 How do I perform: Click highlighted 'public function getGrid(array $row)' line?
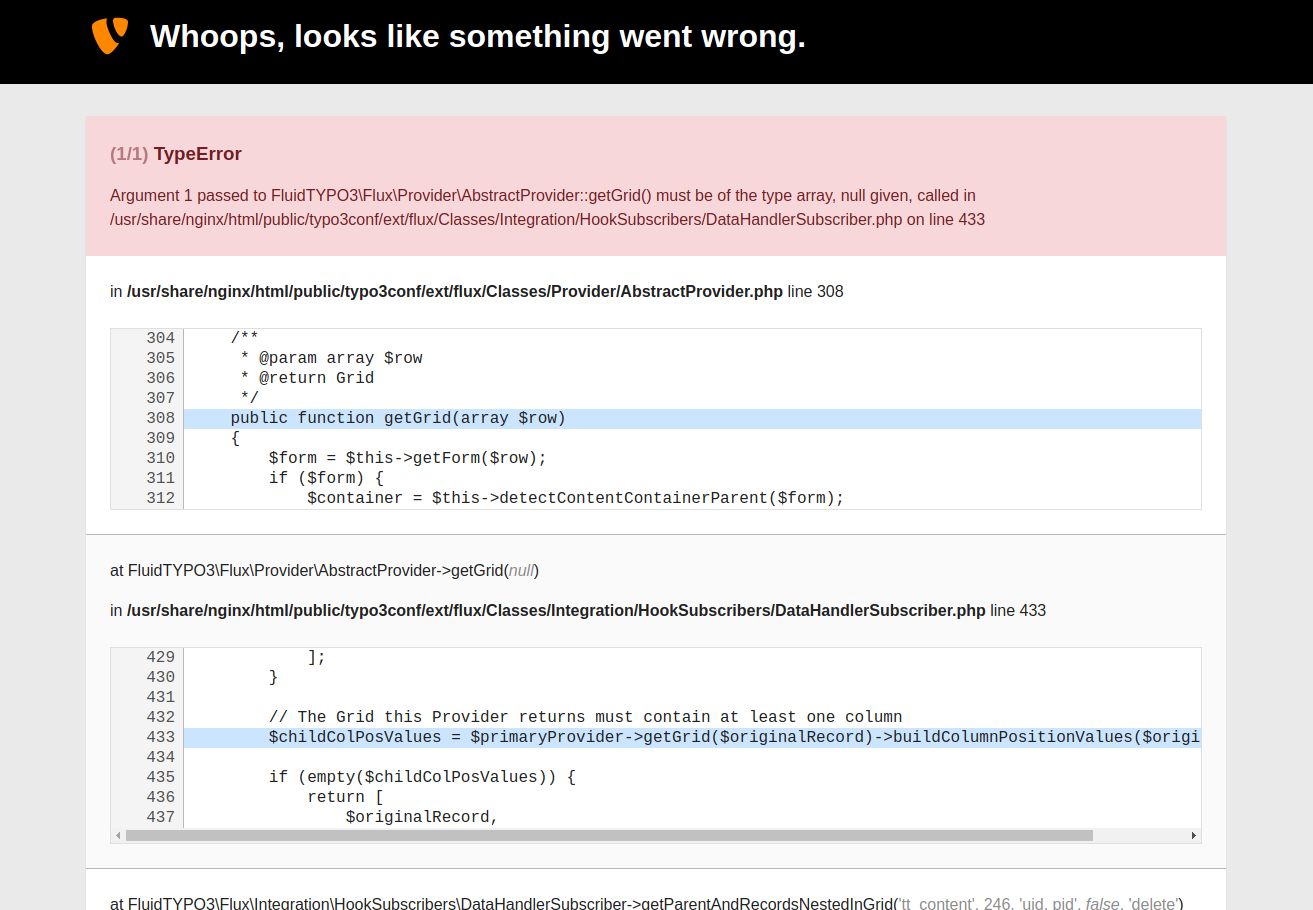[x=692, y=418]
